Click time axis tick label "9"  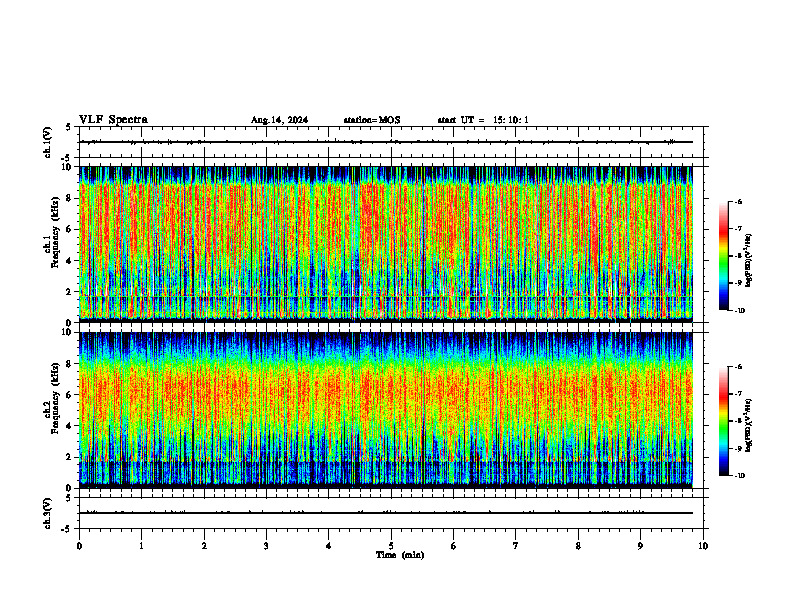coord(640,546)
